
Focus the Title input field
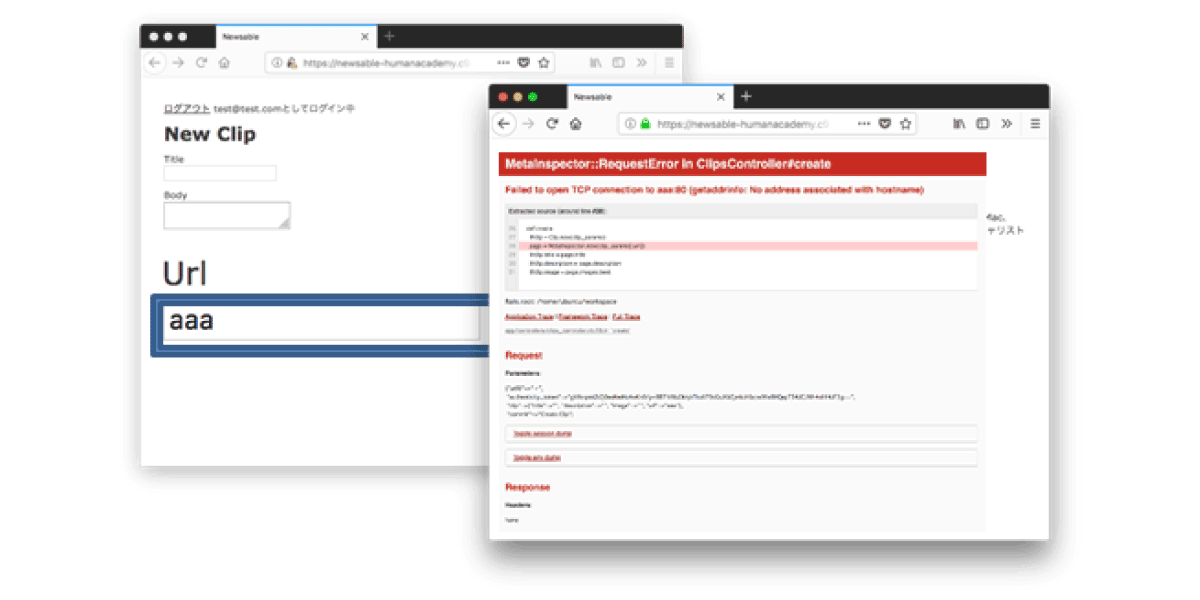tap(220, 173)
